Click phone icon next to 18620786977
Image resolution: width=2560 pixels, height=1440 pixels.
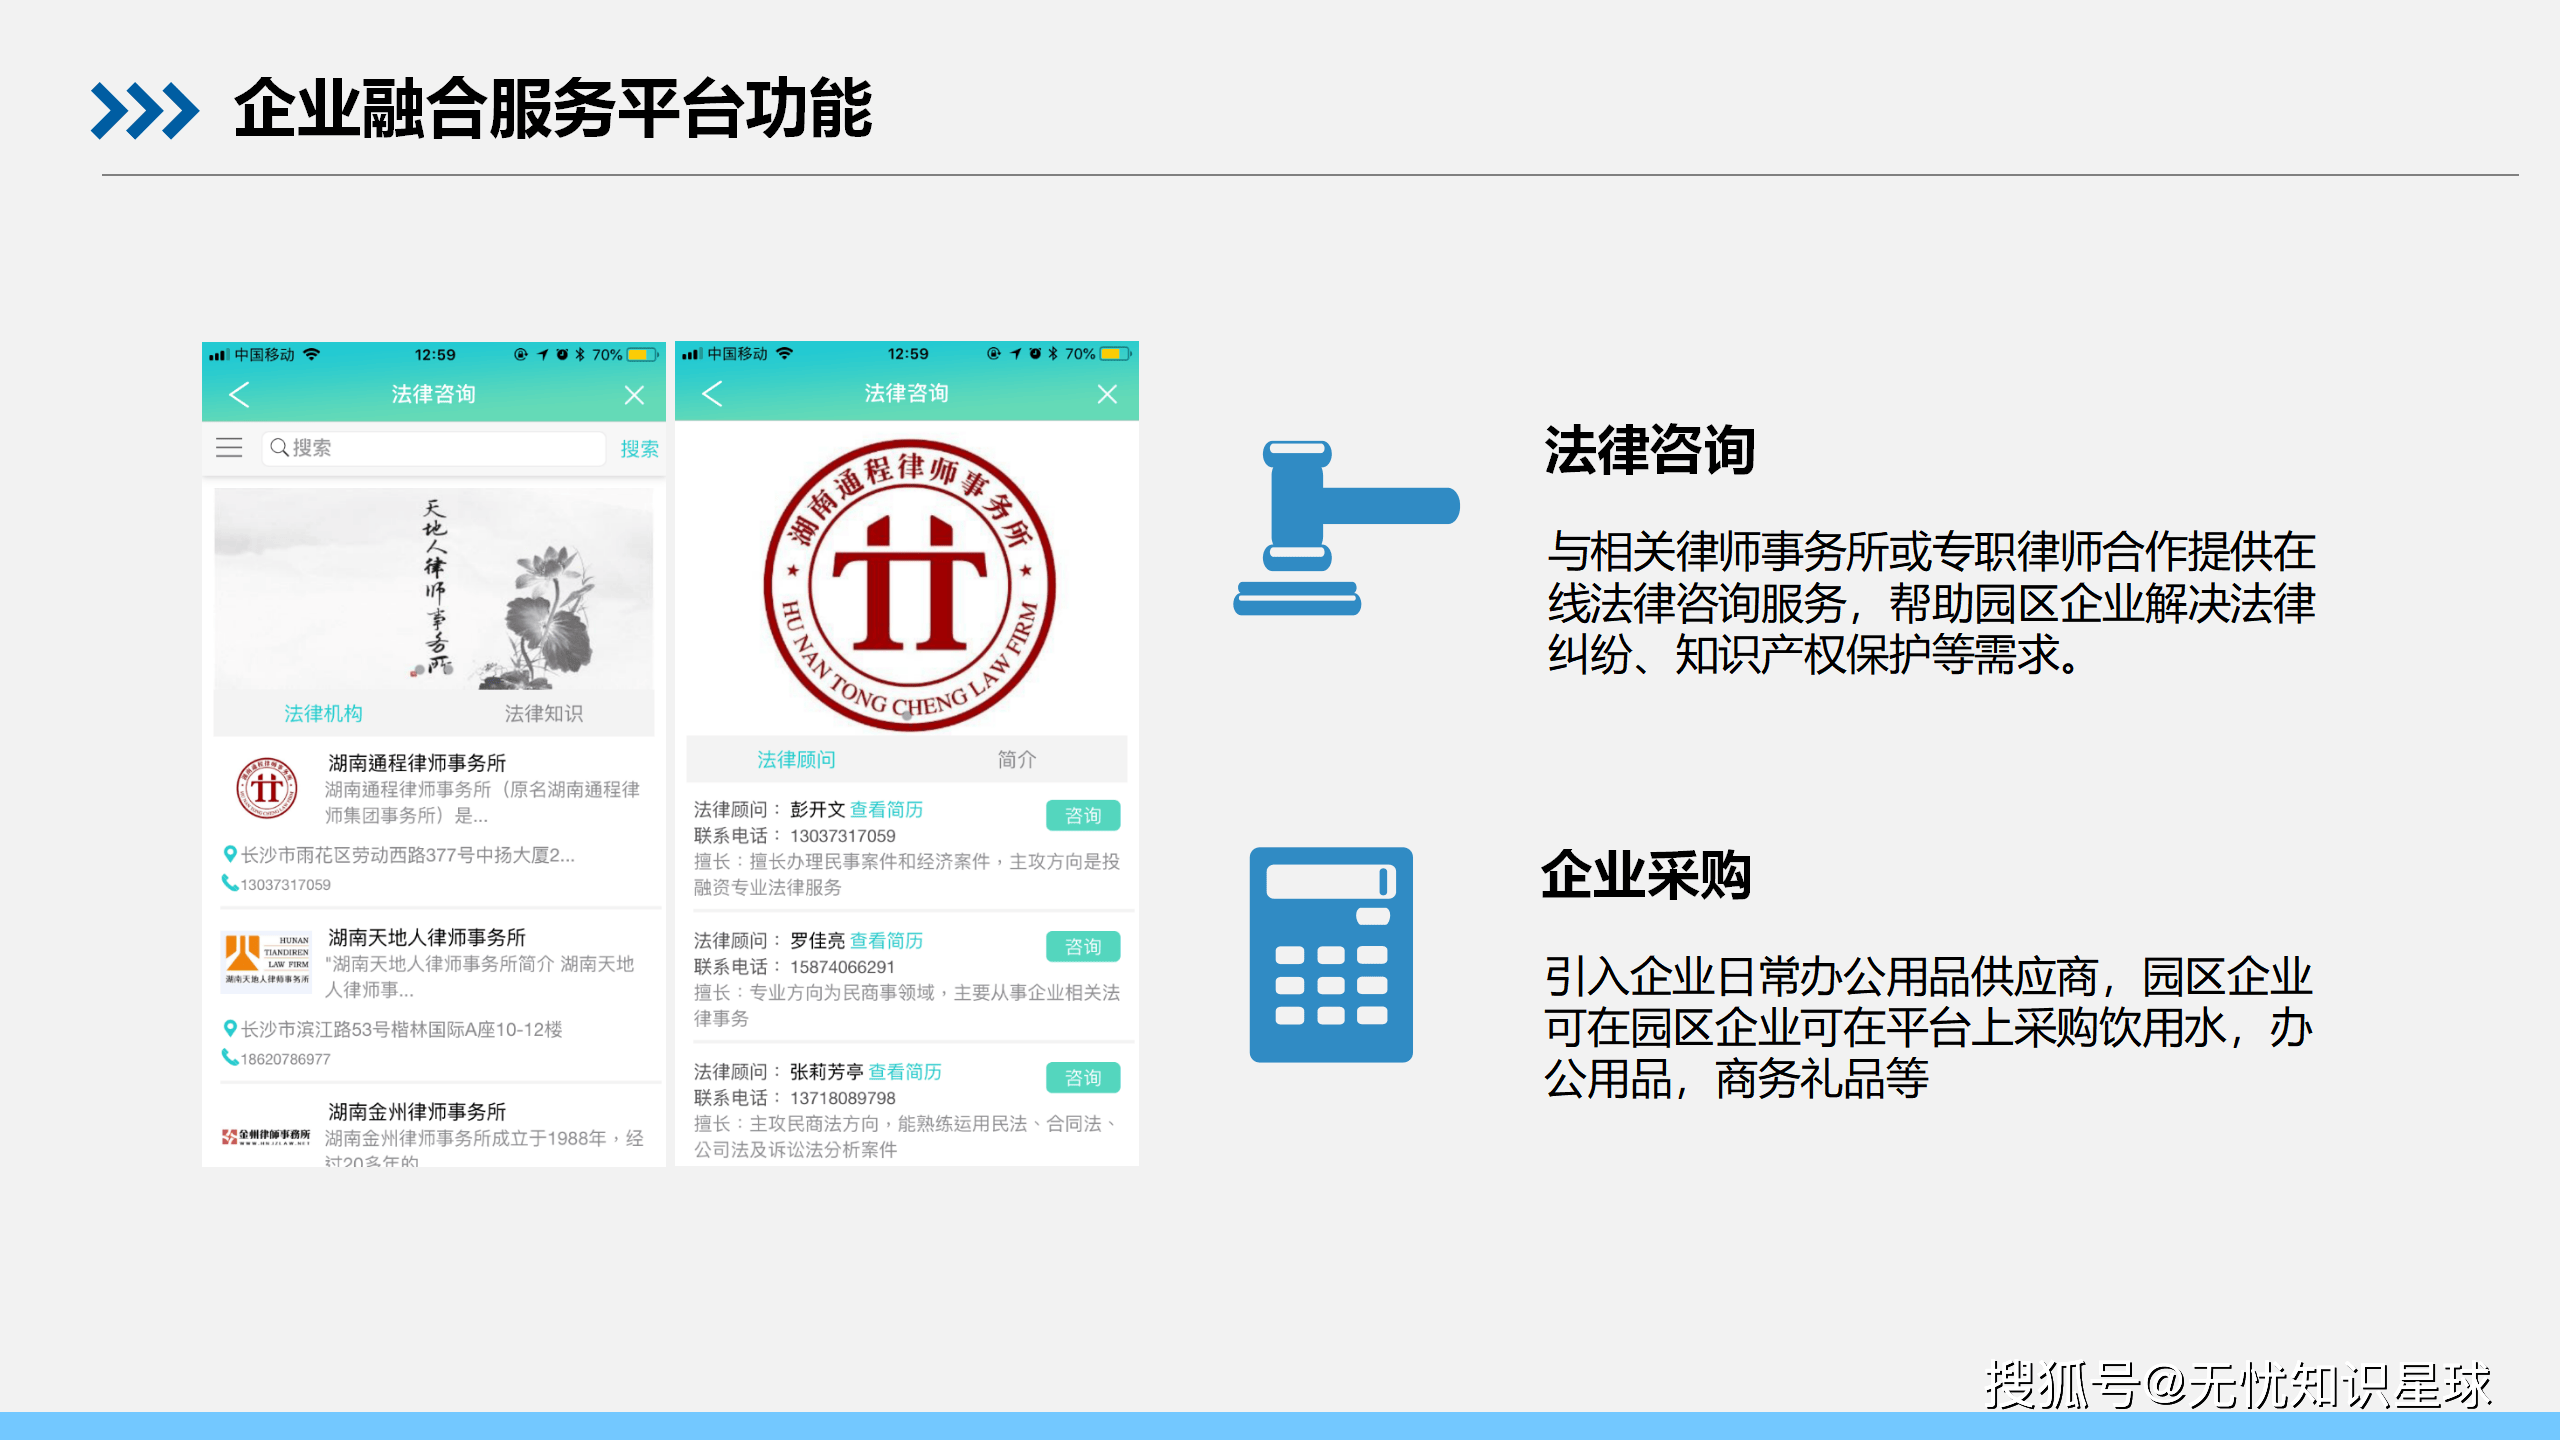coord(230,1057)
